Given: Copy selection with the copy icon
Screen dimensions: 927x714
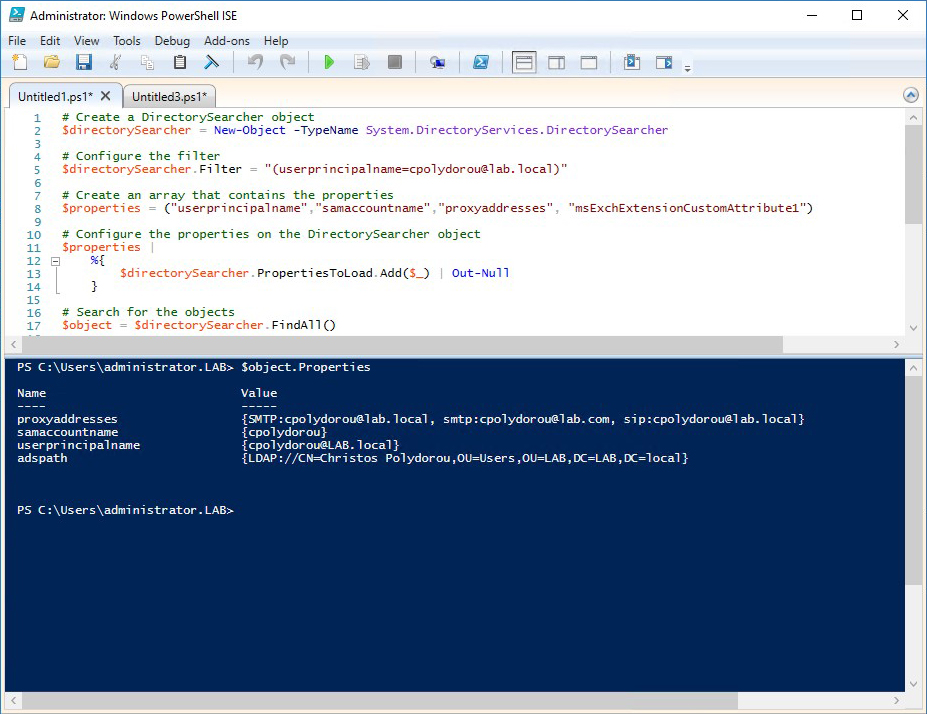Looking at the screenshot, I should pyautogui.click(x=148, y=62).
